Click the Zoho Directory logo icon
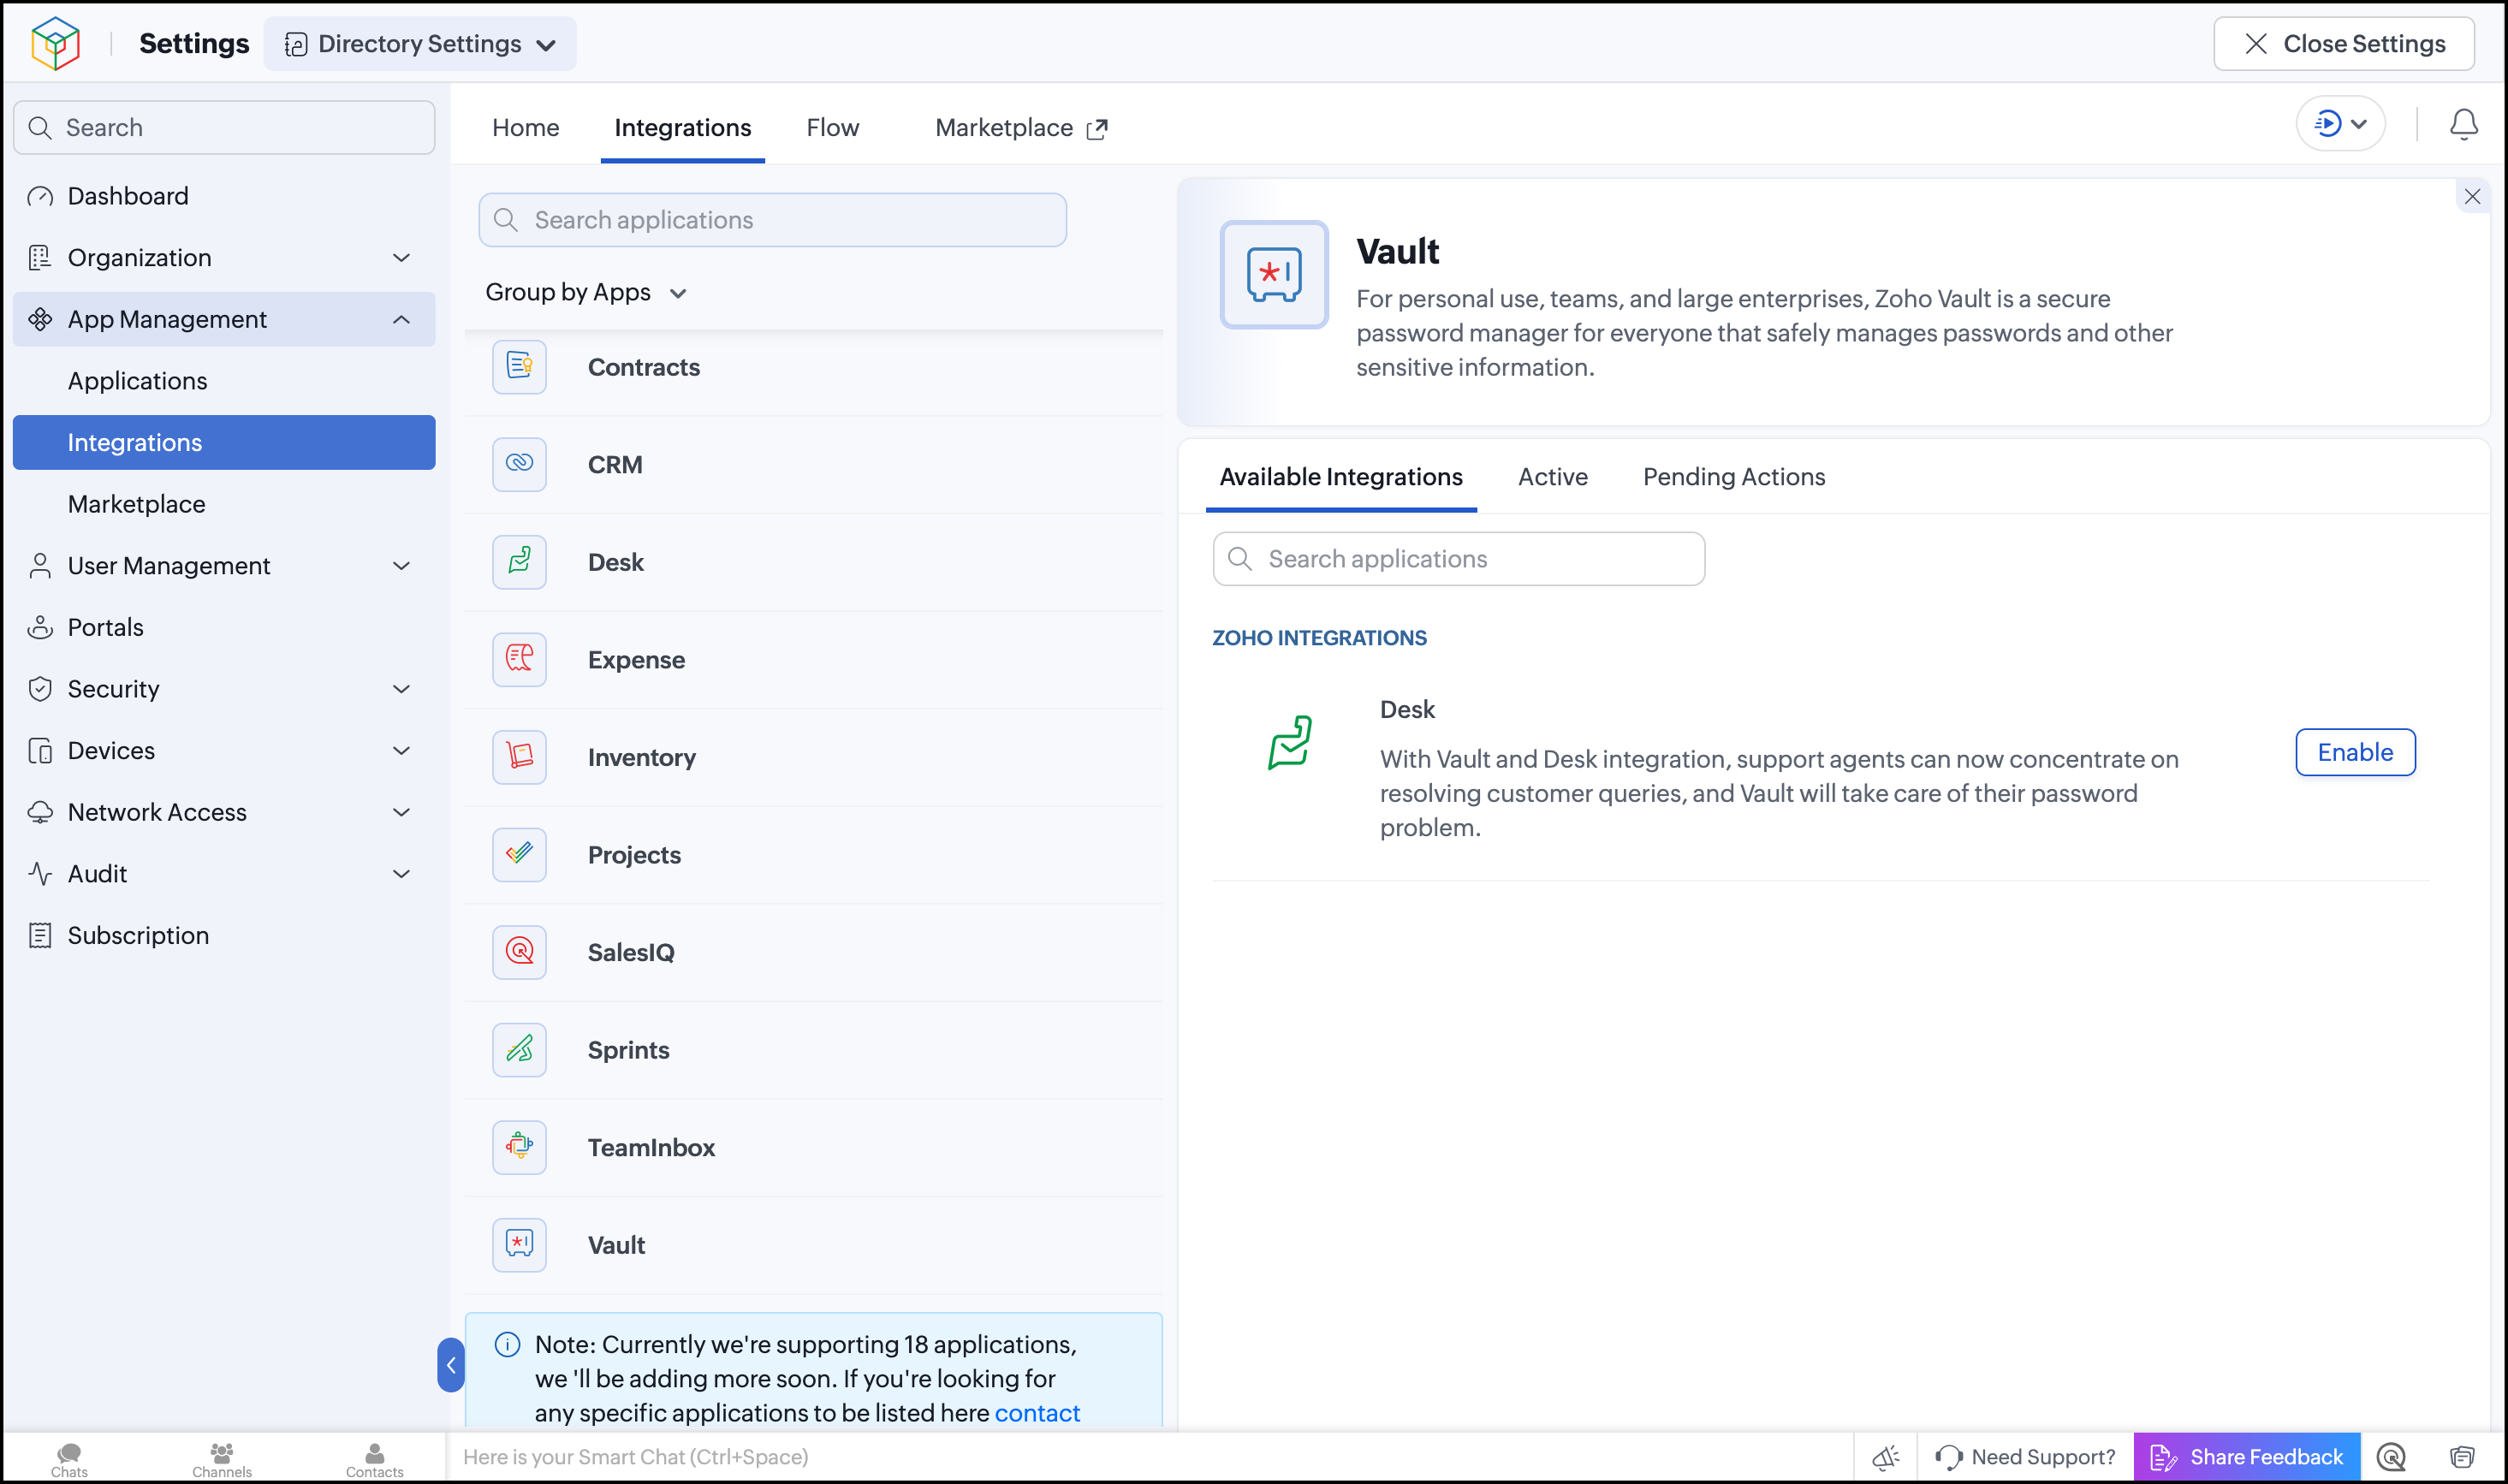Viewport: 2508px width, 1484px height. point(55,44)
